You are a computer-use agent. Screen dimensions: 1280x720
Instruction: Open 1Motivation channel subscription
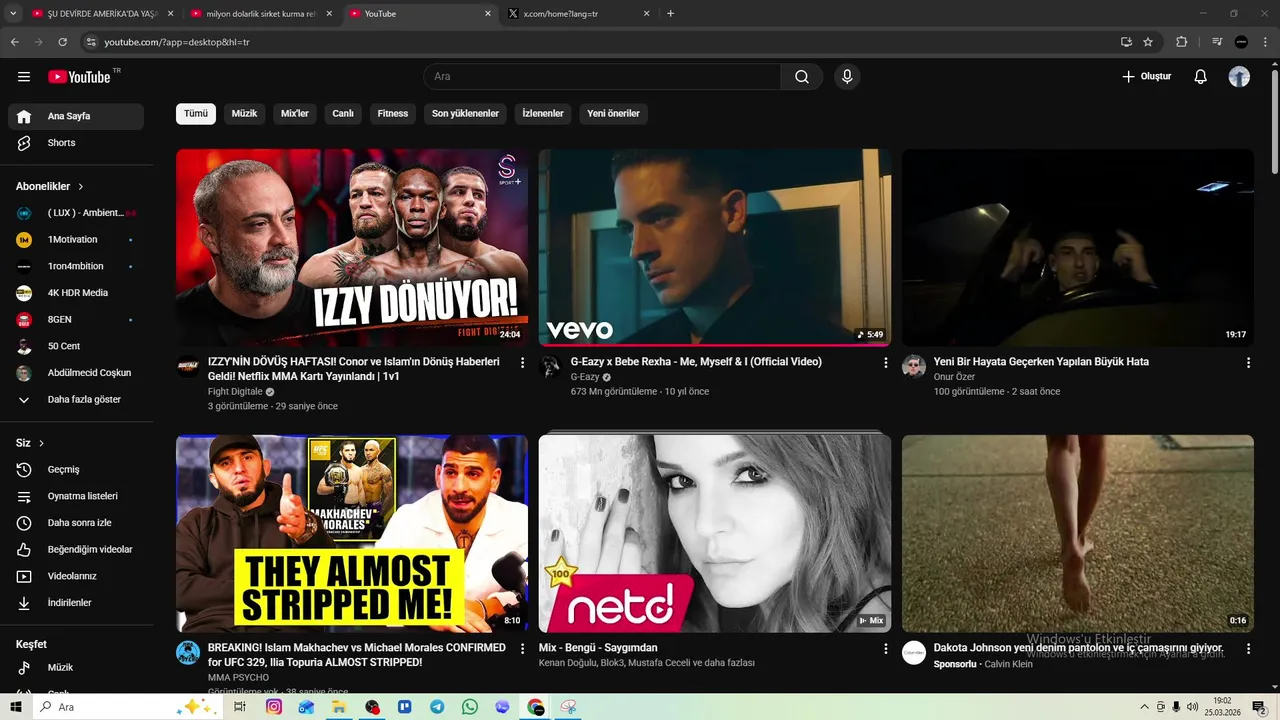[76, 240]
